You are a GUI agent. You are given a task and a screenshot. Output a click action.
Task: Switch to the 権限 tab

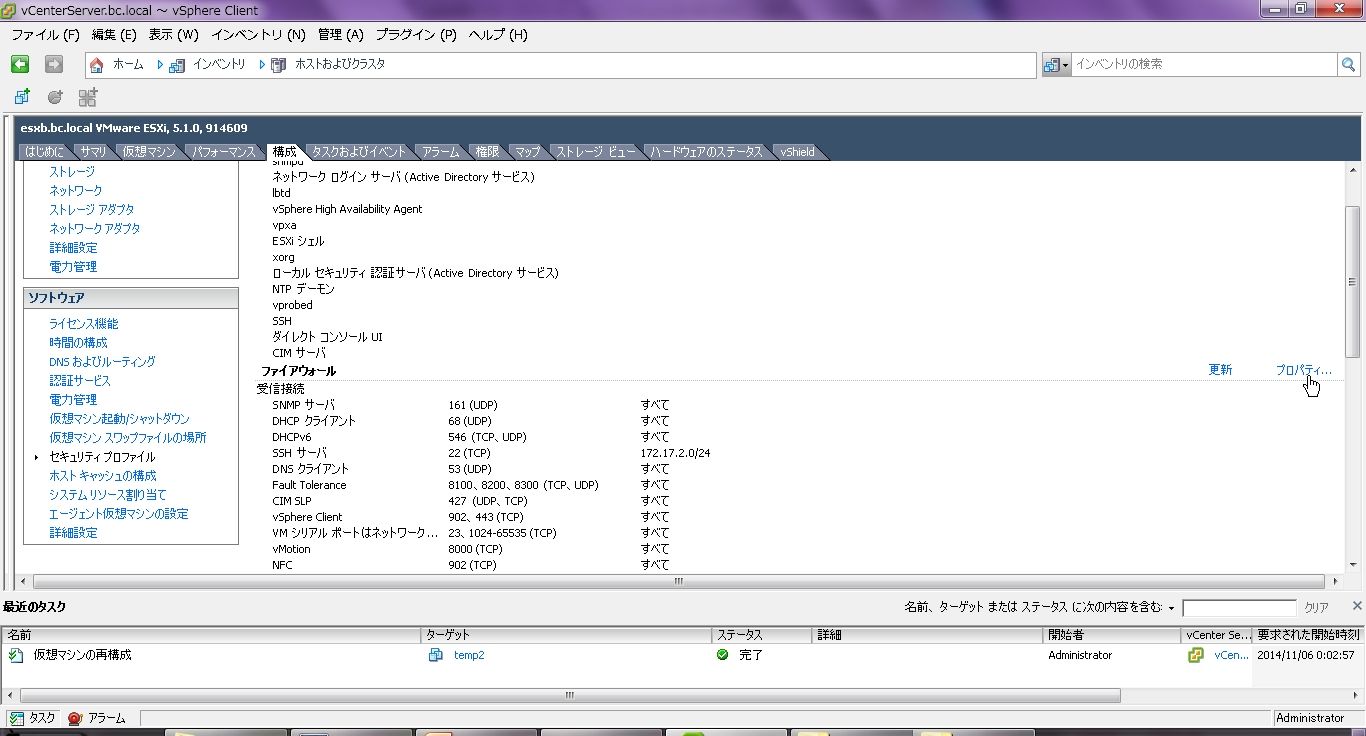tap(487, 152)
